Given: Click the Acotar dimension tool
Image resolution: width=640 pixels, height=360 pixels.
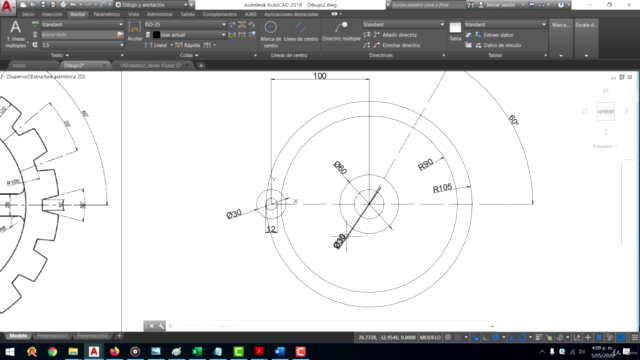Looking at the screenshot, I should 135,31.
